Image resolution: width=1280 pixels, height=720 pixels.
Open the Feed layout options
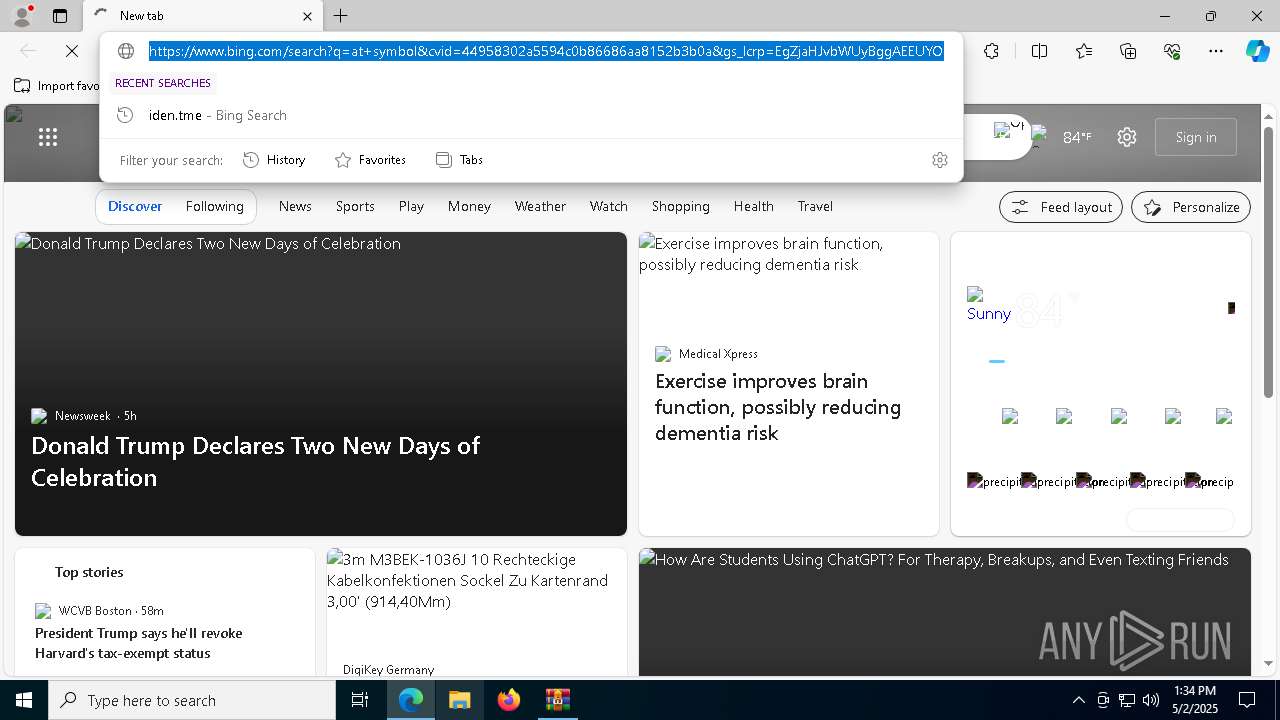click(x=1061, y=207)
